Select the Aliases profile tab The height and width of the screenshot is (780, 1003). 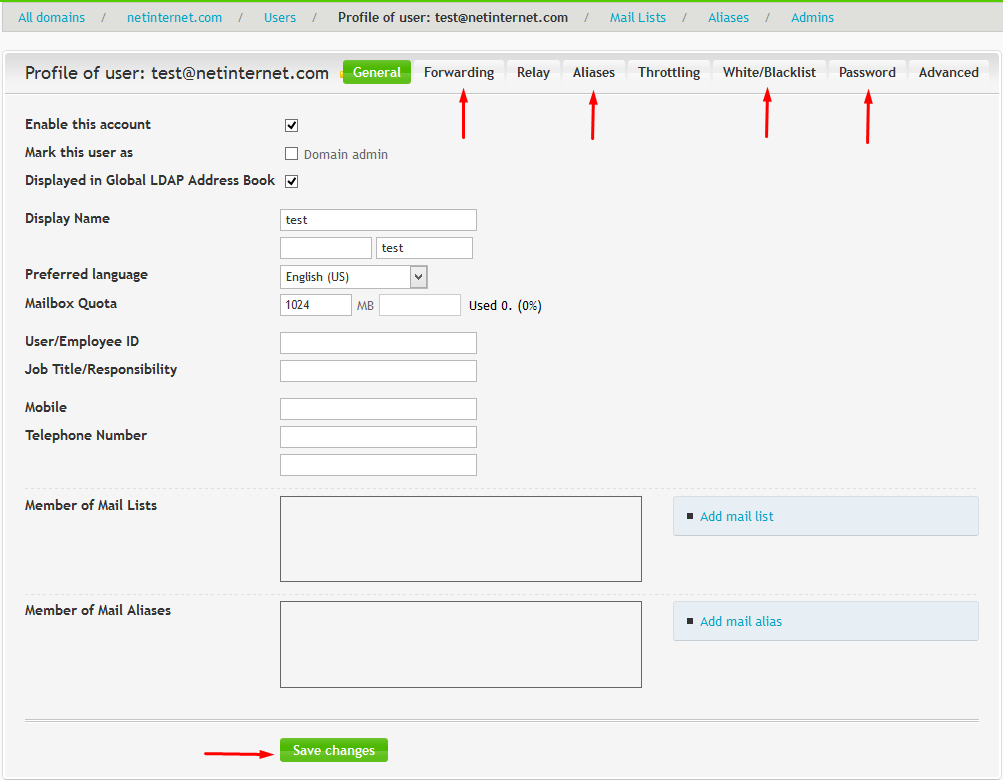point(594,72)
